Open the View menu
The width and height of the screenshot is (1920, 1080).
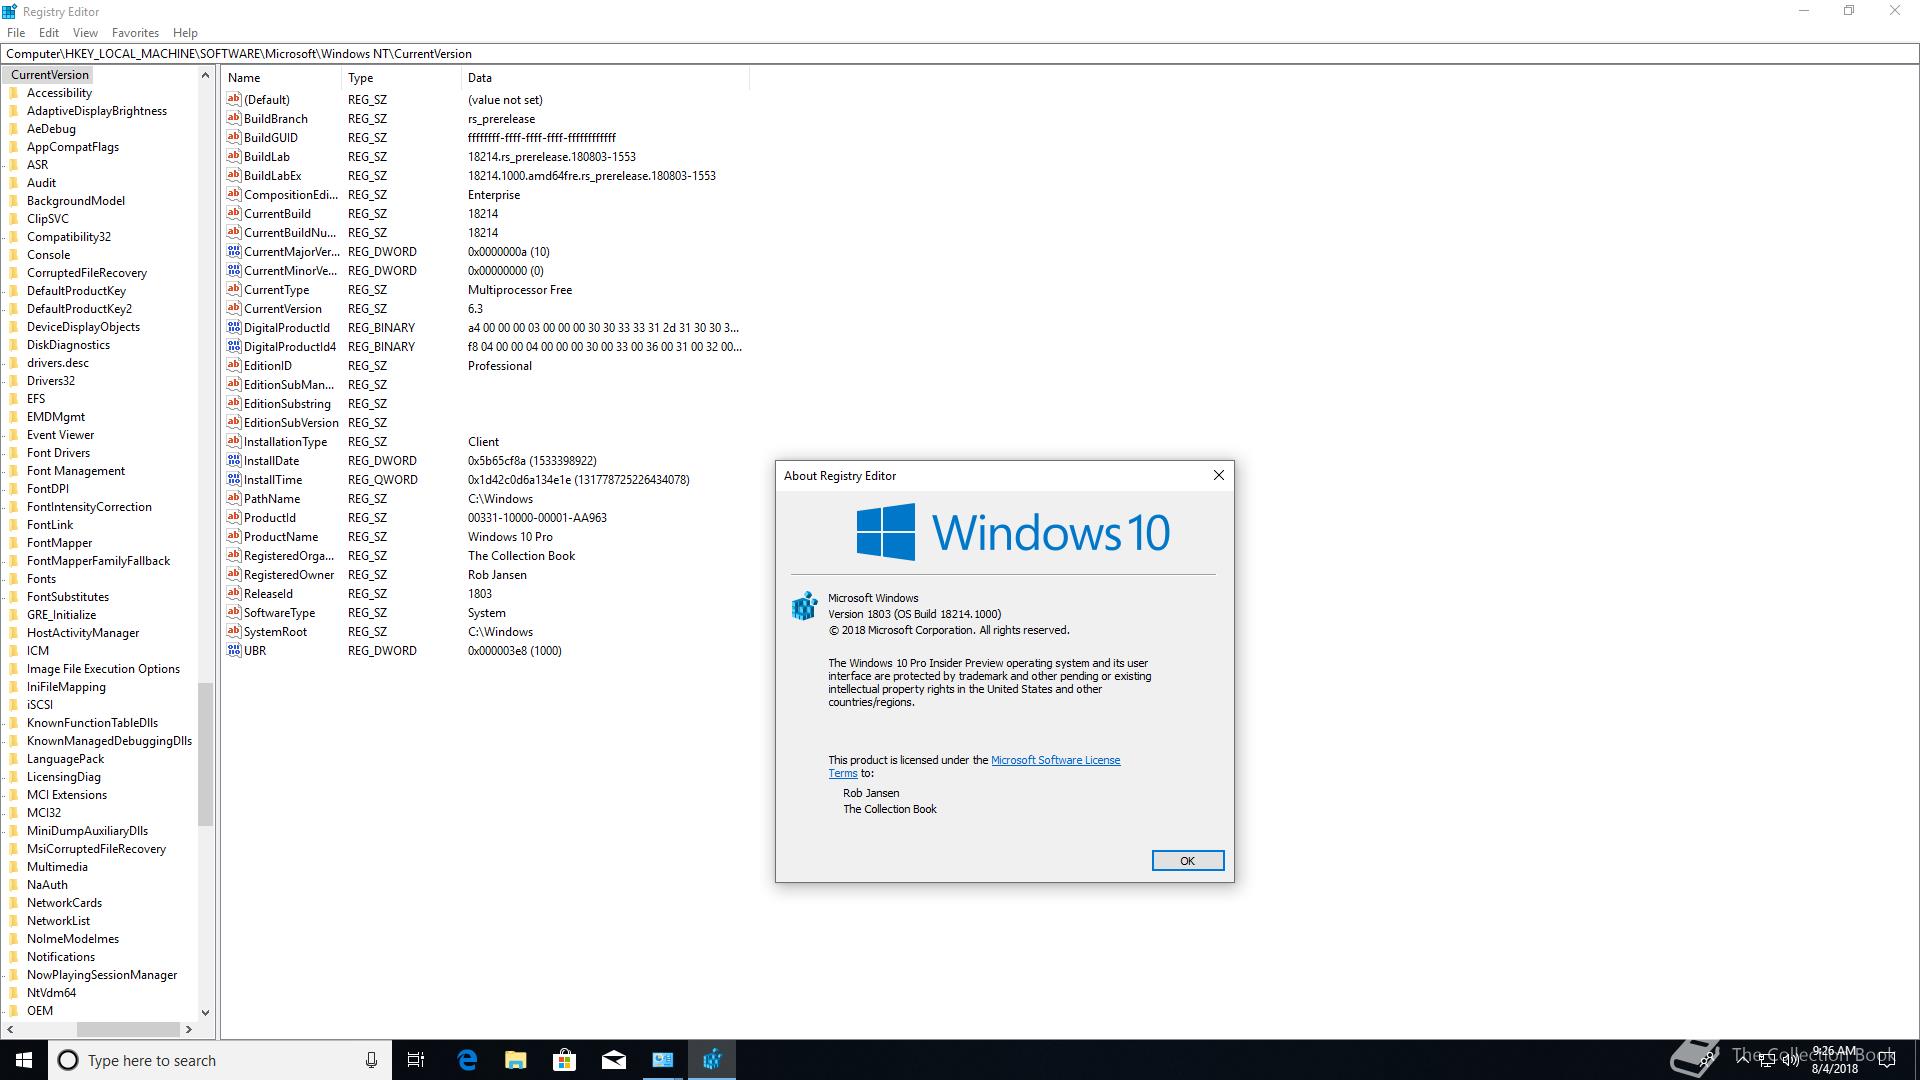coord(85,32)
